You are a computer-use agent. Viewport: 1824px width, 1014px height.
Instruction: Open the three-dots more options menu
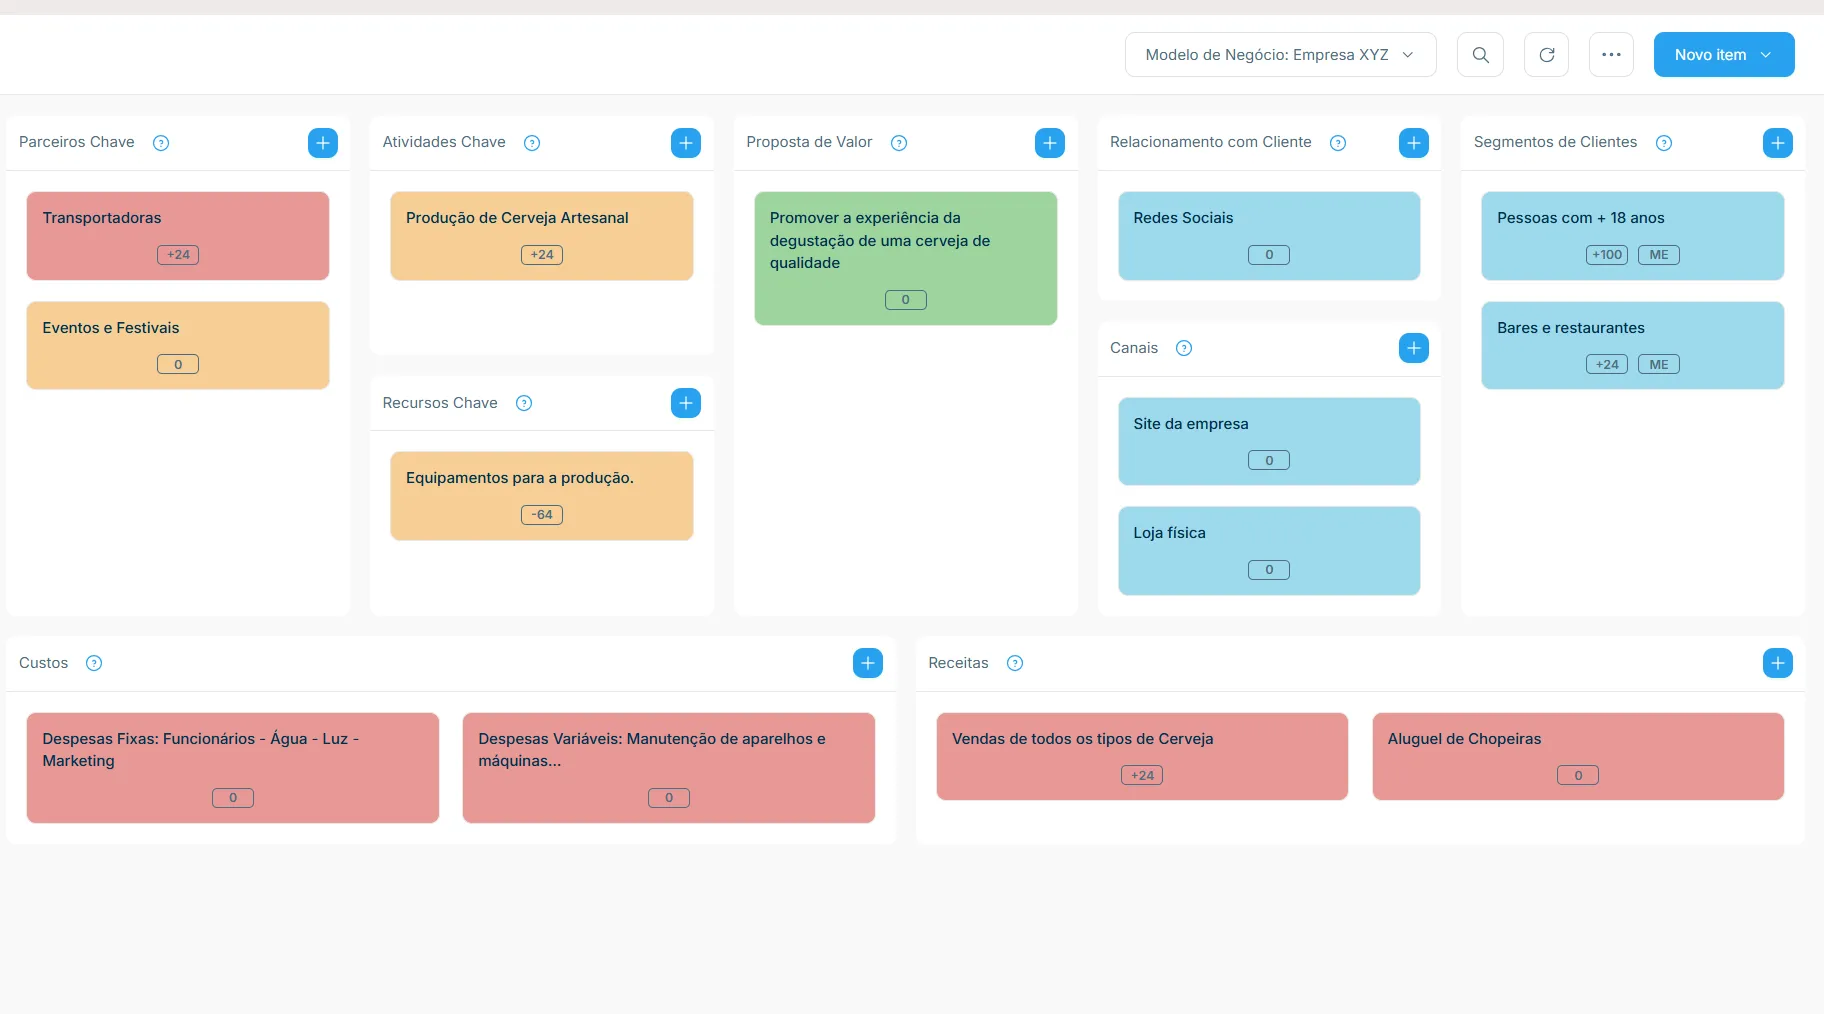click(x=1611, y=55)
